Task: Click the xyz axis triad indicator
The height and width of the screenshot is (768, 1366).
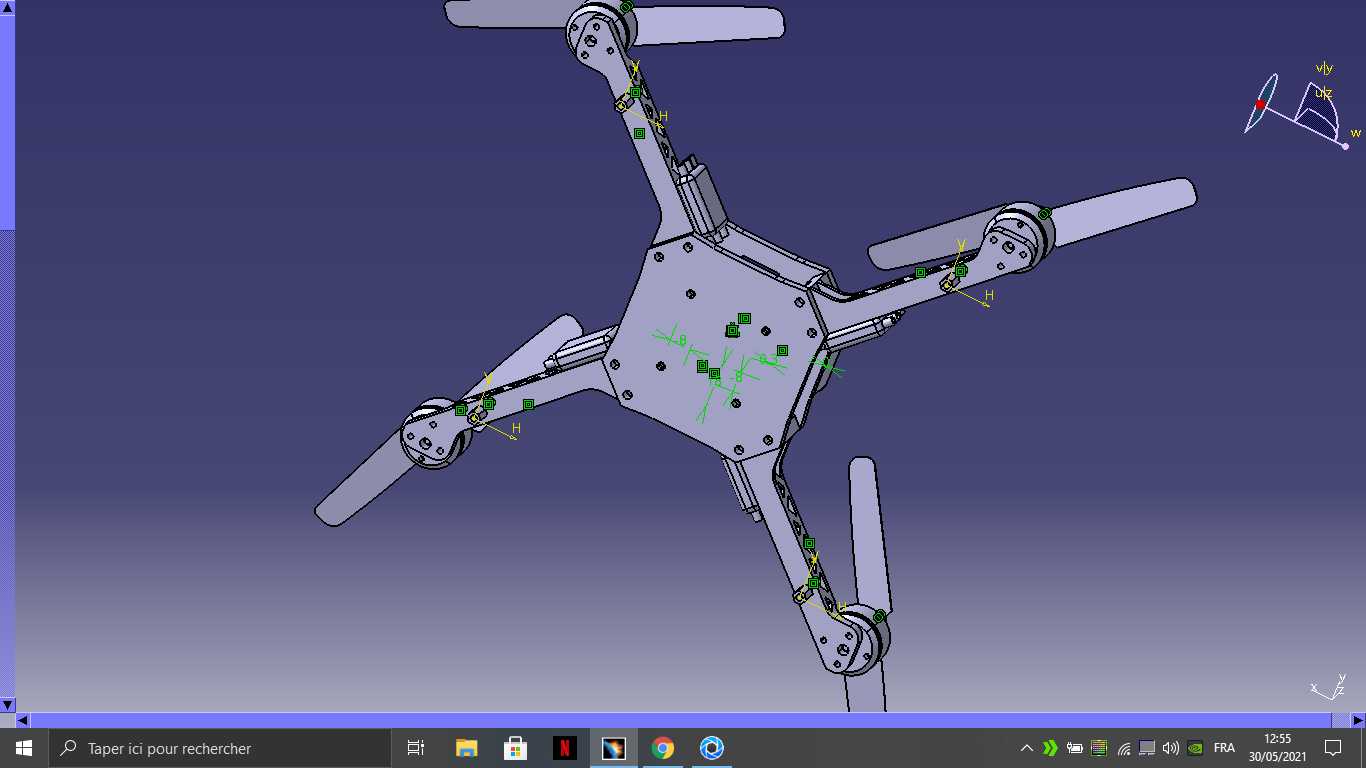Action: 1328,688
